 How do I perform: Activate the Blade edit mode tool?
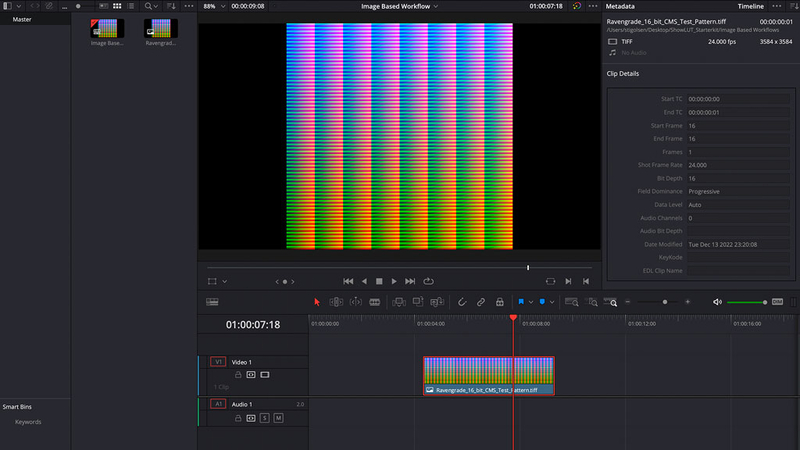pos(375,301)
